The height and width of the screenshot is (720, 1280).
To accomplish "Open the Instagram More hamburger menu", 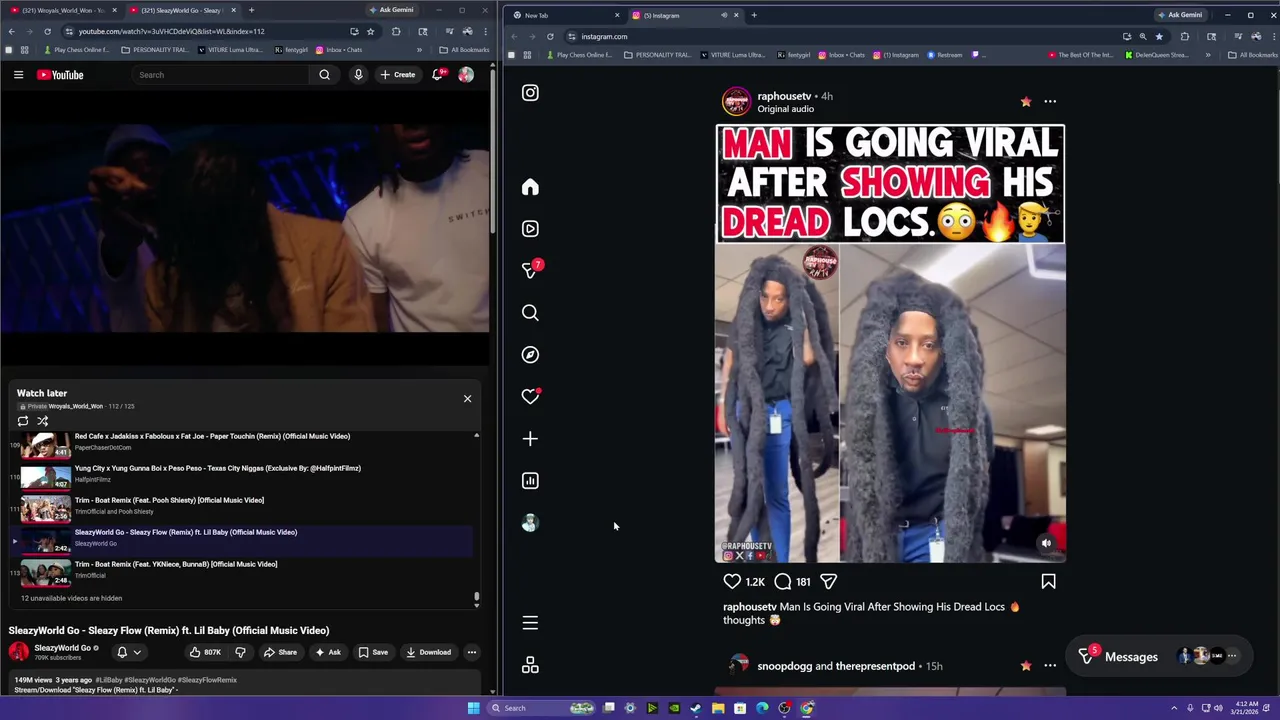I will (530, 623).
